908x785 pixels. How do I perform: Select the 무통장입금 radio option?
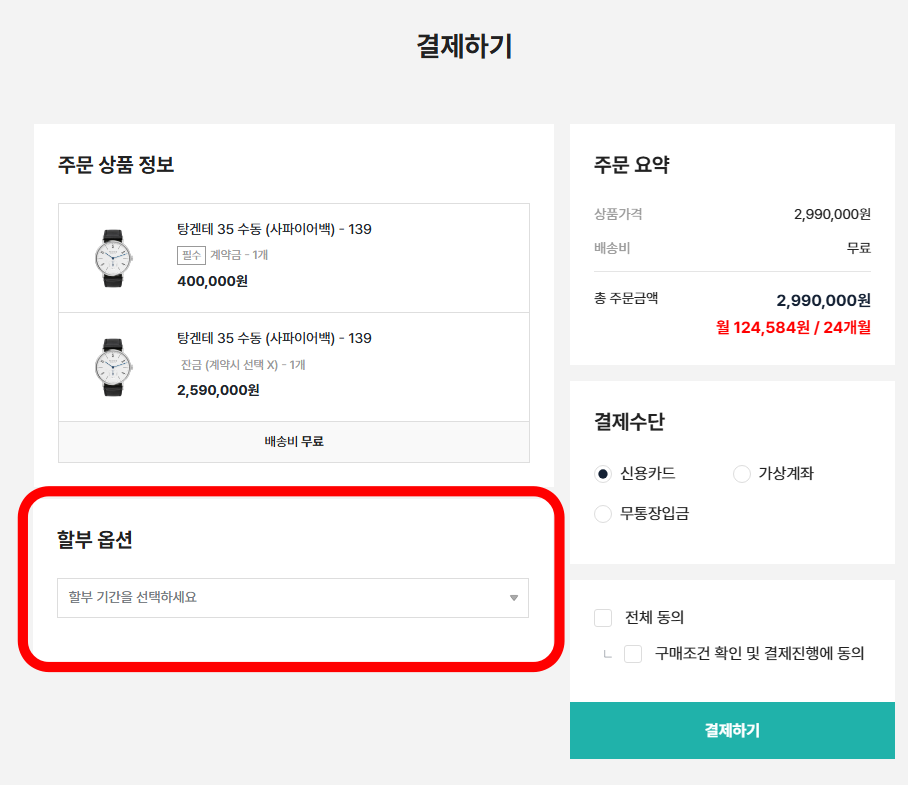click(603, 514)
